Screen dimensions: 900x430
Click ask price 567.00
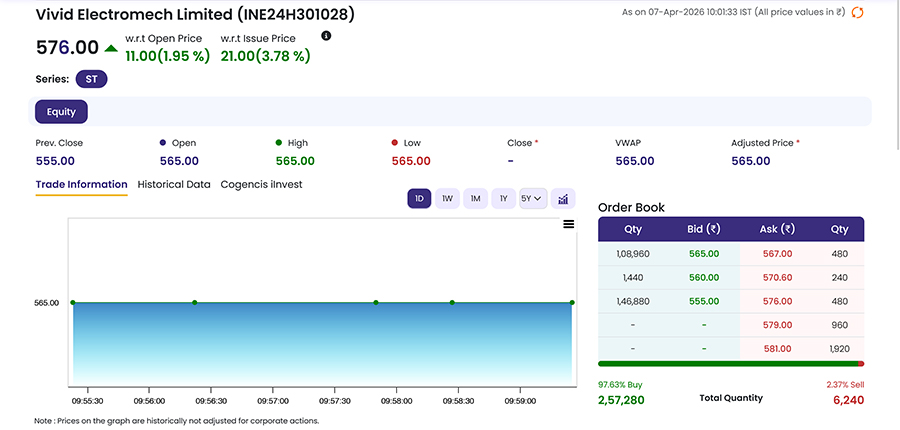click(778, 254)
